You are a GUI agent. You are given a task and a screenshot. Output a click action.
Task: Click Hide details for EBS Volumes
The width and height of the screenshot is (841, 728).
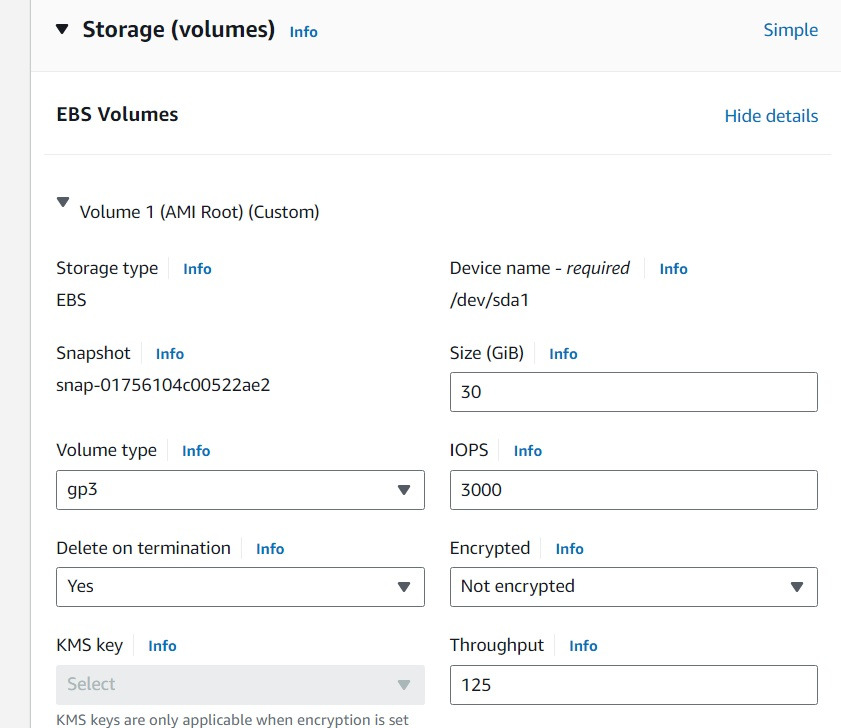coord(771,116)
